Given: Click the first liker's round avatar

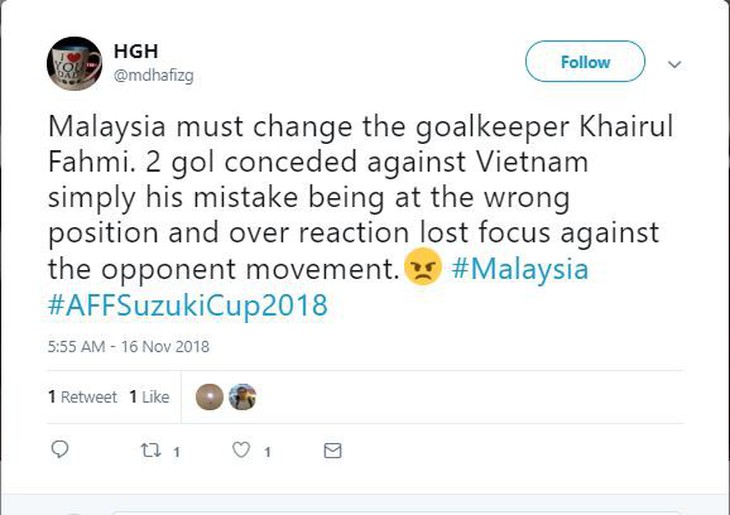Looking at the screenshot, I should [x=209, y=397].
